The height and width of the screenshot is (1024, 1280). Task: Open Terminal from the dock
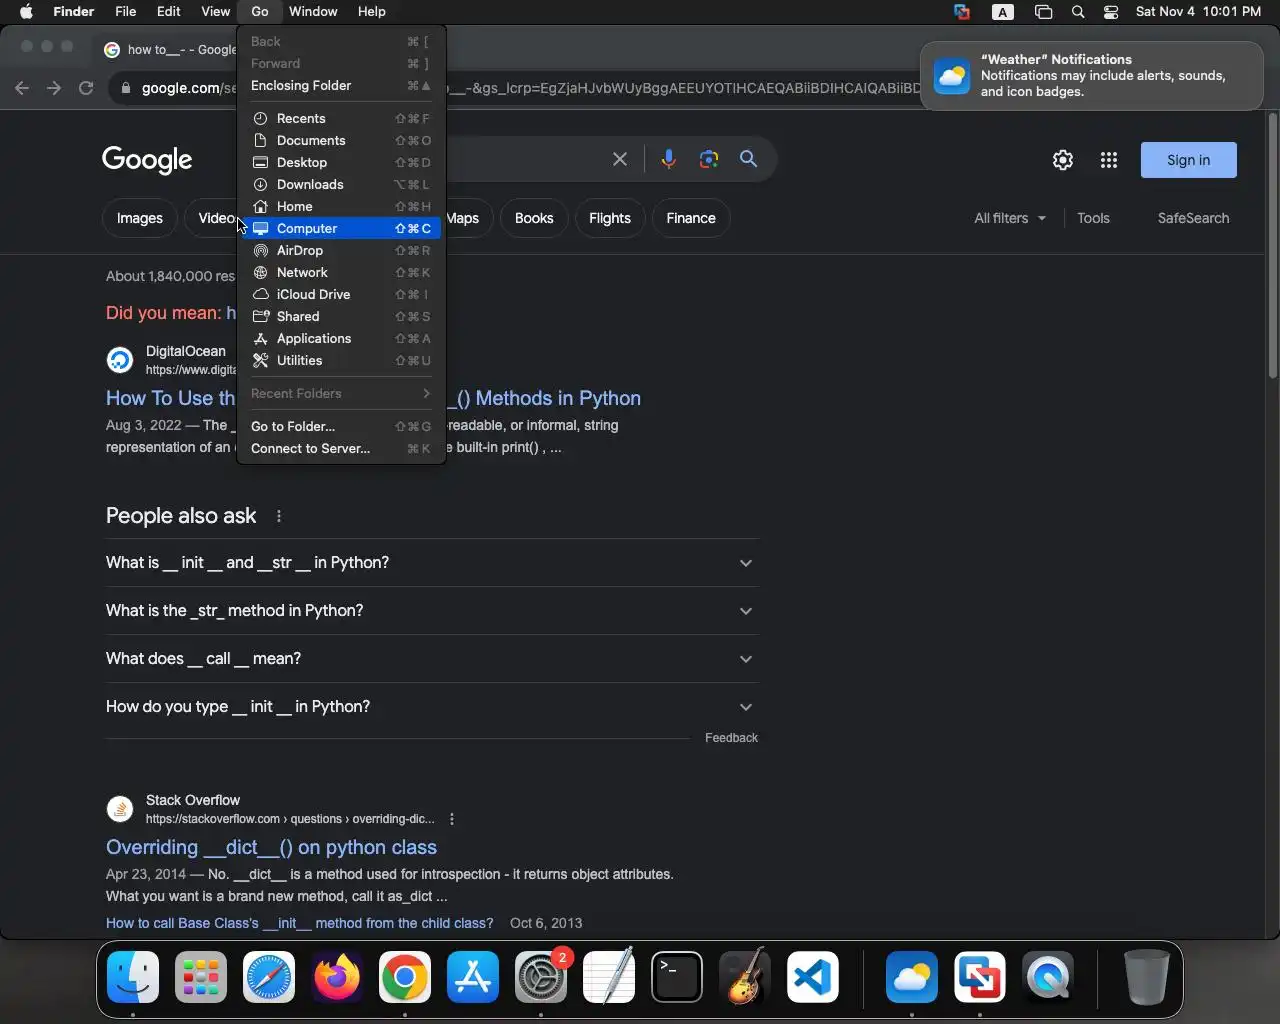[677, 977]
